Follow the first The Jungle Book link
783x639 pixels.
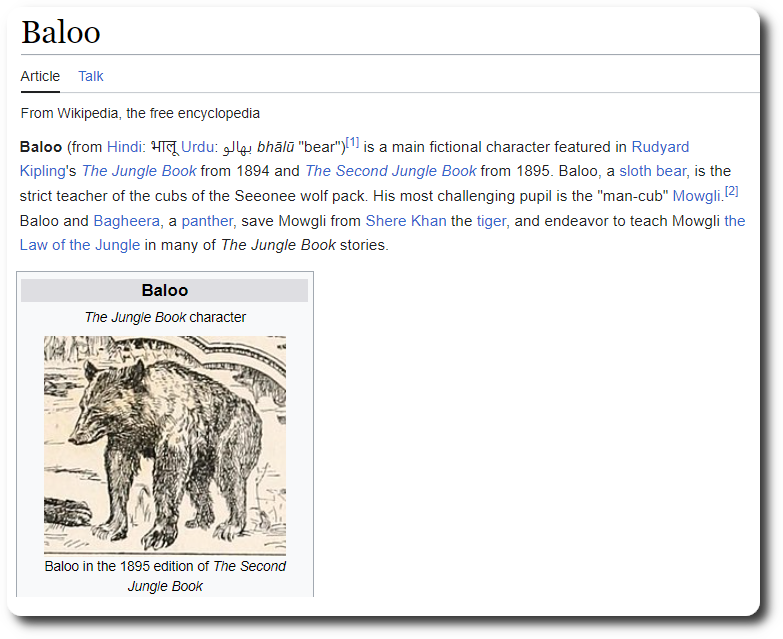pyautogui.click(x=139, y=171)
